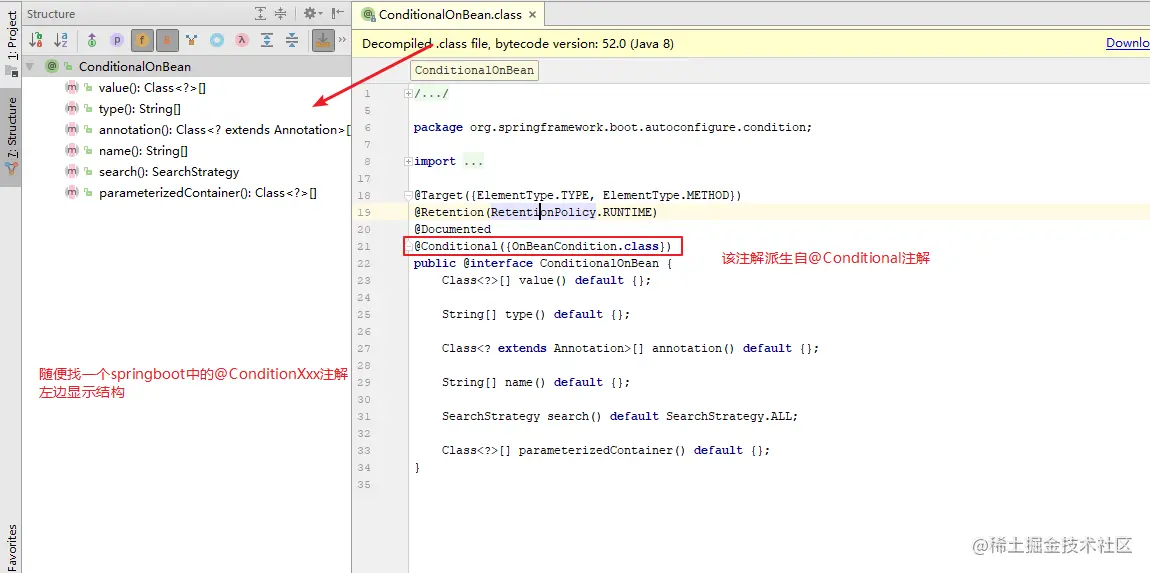Click fold marker at line 21
Screen dimensions: 1150x573
pos(409,247)
